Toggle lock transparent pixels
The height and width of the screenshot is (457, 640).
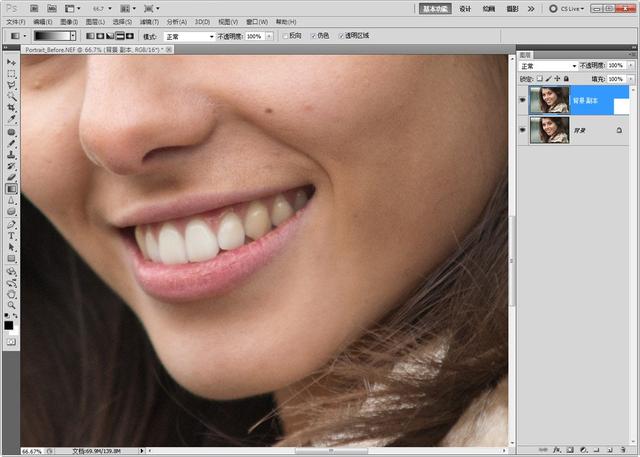540,78
